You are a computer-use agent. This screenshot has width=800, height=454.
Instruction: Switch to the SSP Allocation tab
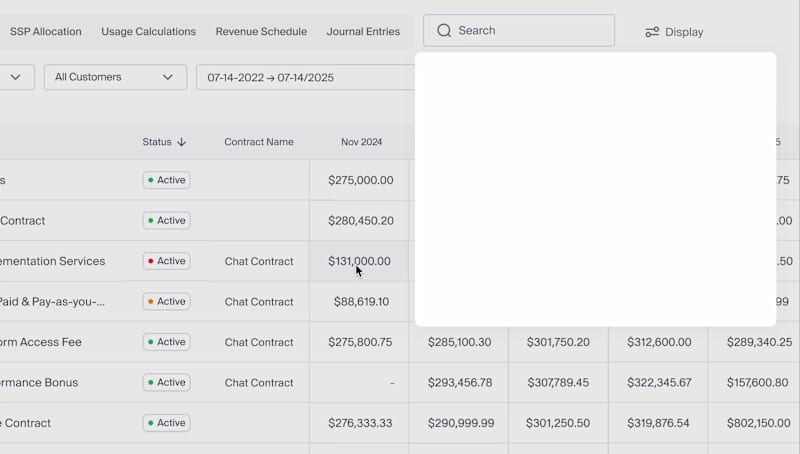tap(45, 31)
